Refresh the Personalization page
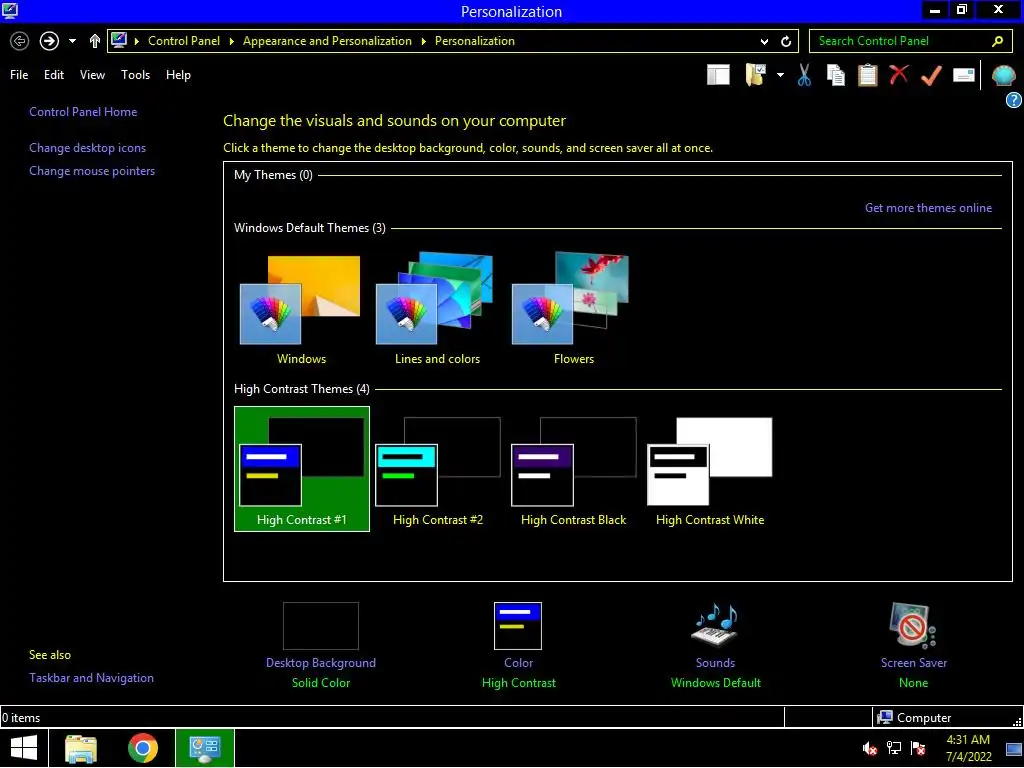The image size is (1024, 768). click(786, 41)
